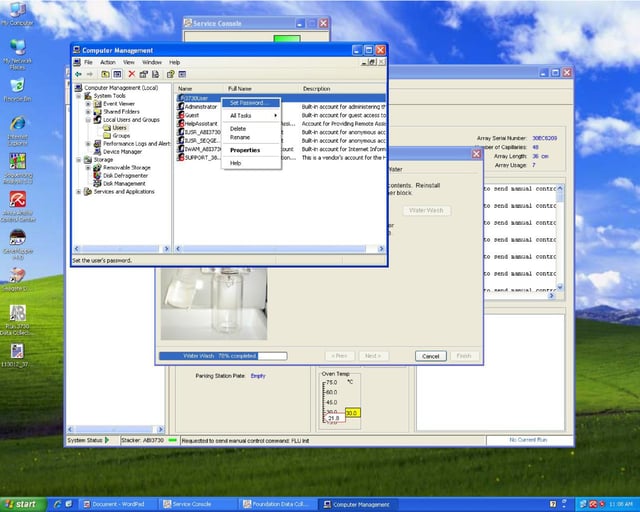Click the Forward arrow in Computer Management toolbar
This screenshot has width=640, height=512.
pos(89,74)
